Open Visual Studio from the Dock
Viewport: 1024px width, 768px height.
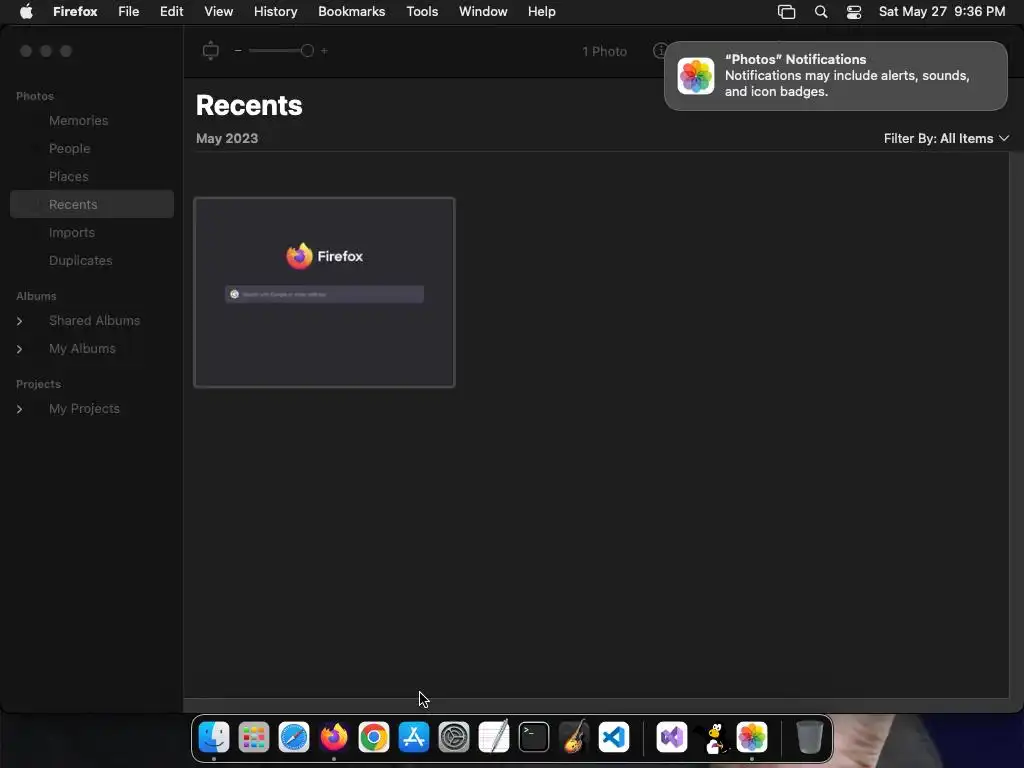tap(672, 737)
